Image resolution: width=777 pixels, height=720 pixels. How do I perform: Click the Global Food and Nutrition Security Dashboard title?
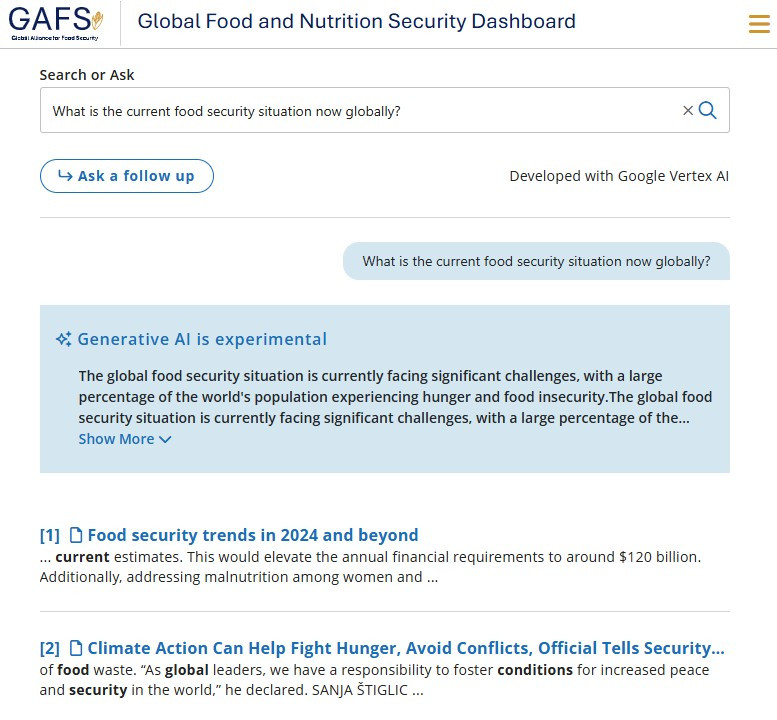[x=357, y=21]
